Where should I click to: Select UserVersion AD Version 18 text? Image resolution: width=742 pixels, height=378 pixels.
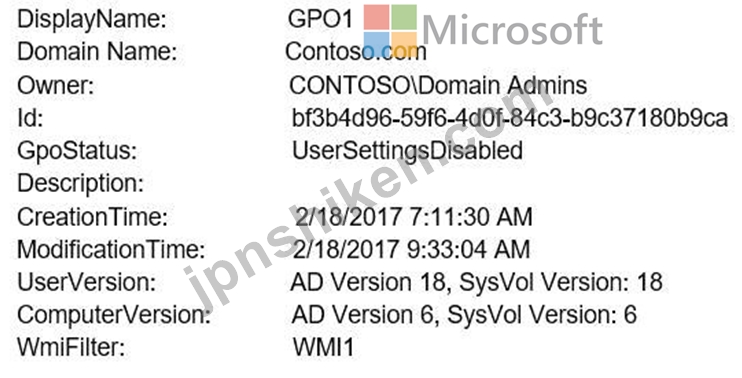pos(368,282)
